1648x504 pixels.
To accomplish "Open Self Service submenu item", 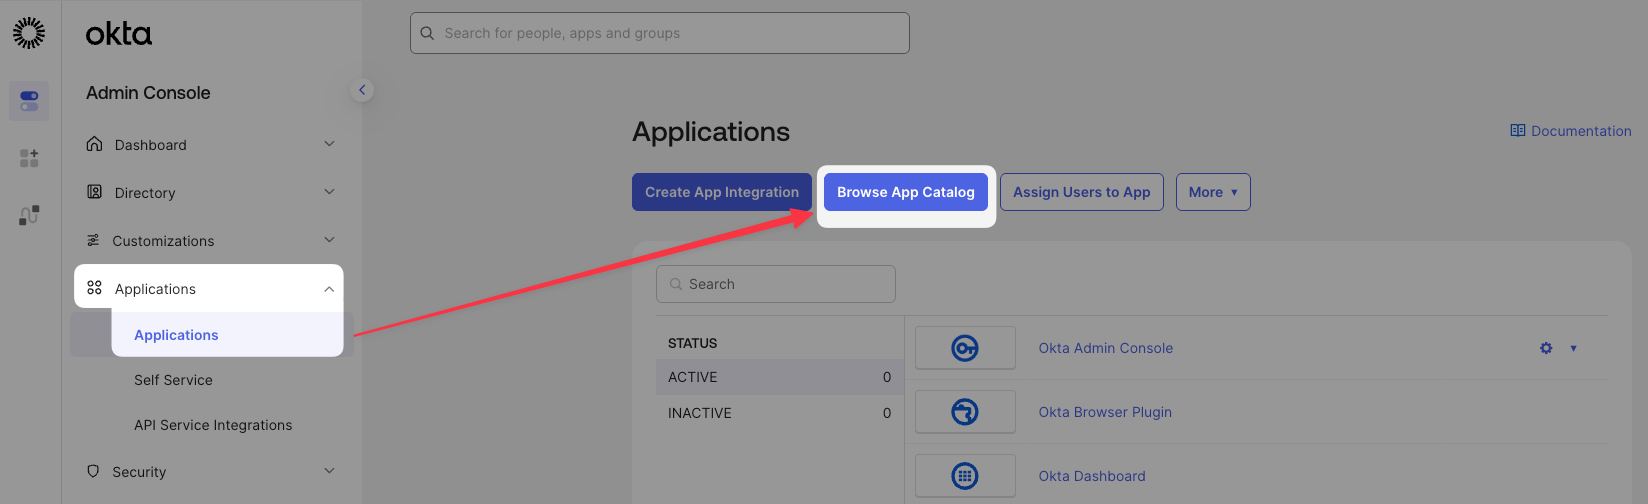I will [173, 380].
